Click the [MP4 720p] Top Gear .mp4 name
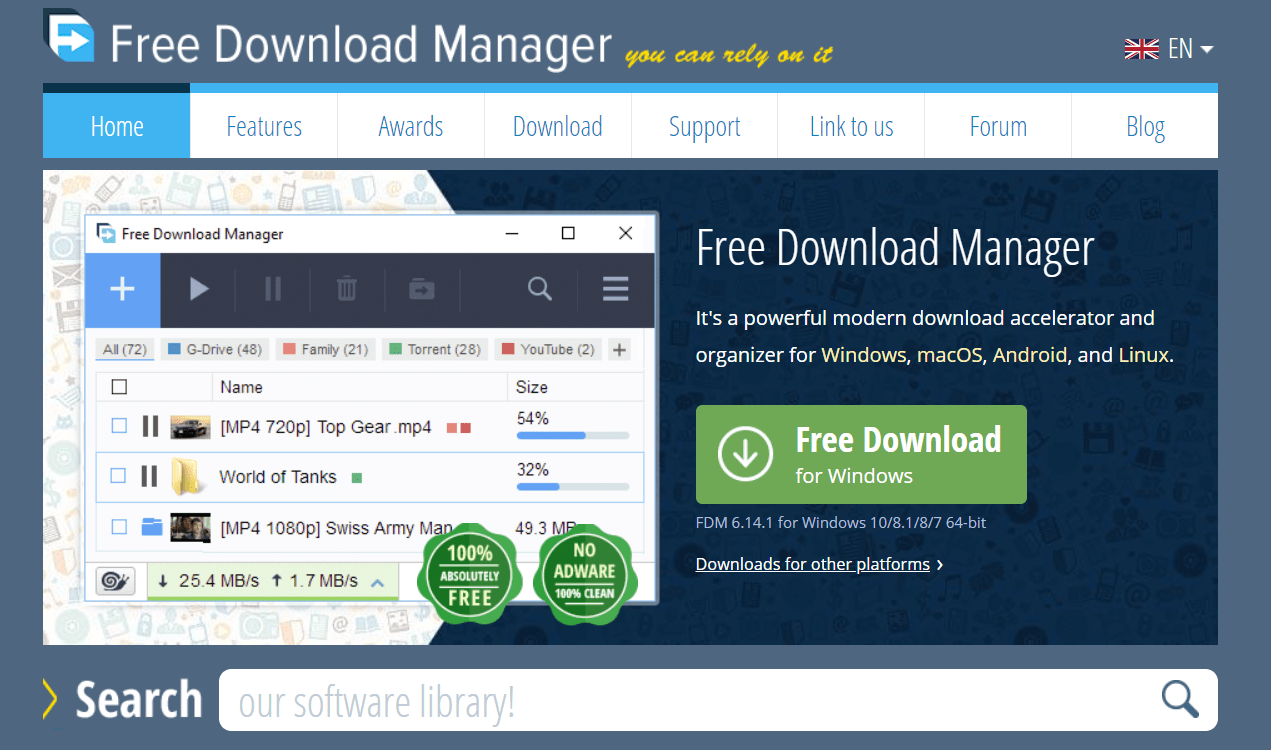Image resolution: width=1271 pixels, height=750 pixels. click(326, 427)
